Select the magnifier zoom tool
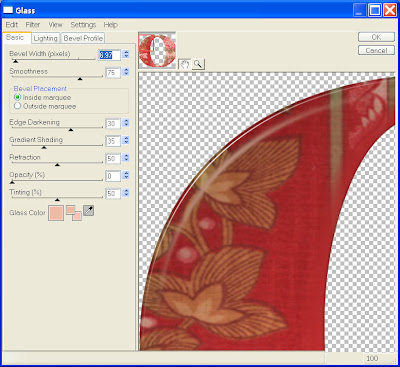Image resolution: width=400 pixels, height=367 pixels. pyautogui.click(x=198, y=64)
